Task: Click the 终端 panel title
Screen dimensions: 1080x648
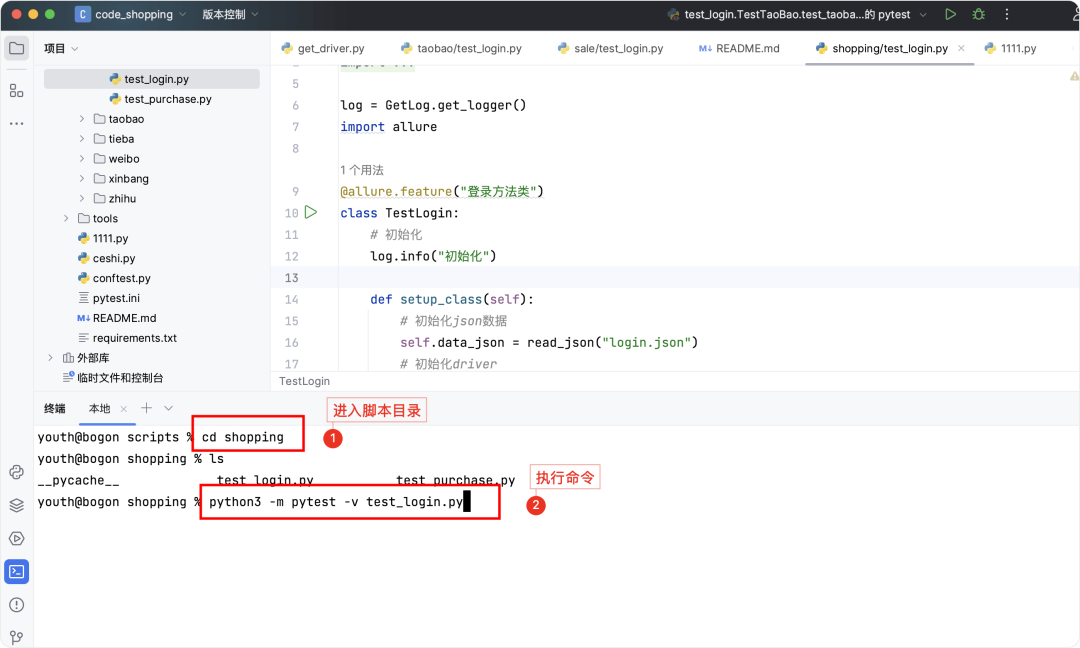Action: pyautogui.click(x=55, y=408)
